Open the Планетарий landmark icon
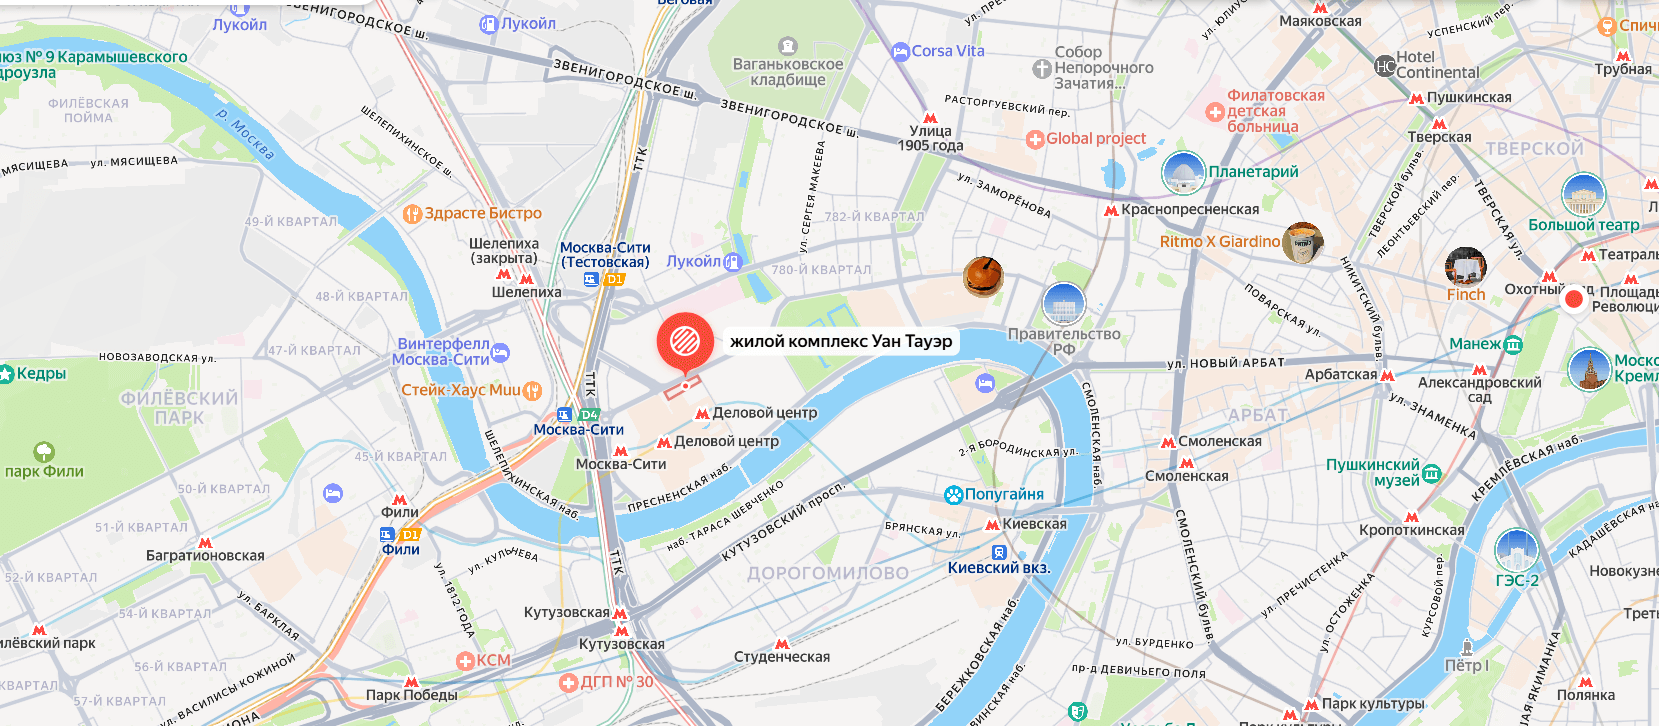 coord(1183,174)
